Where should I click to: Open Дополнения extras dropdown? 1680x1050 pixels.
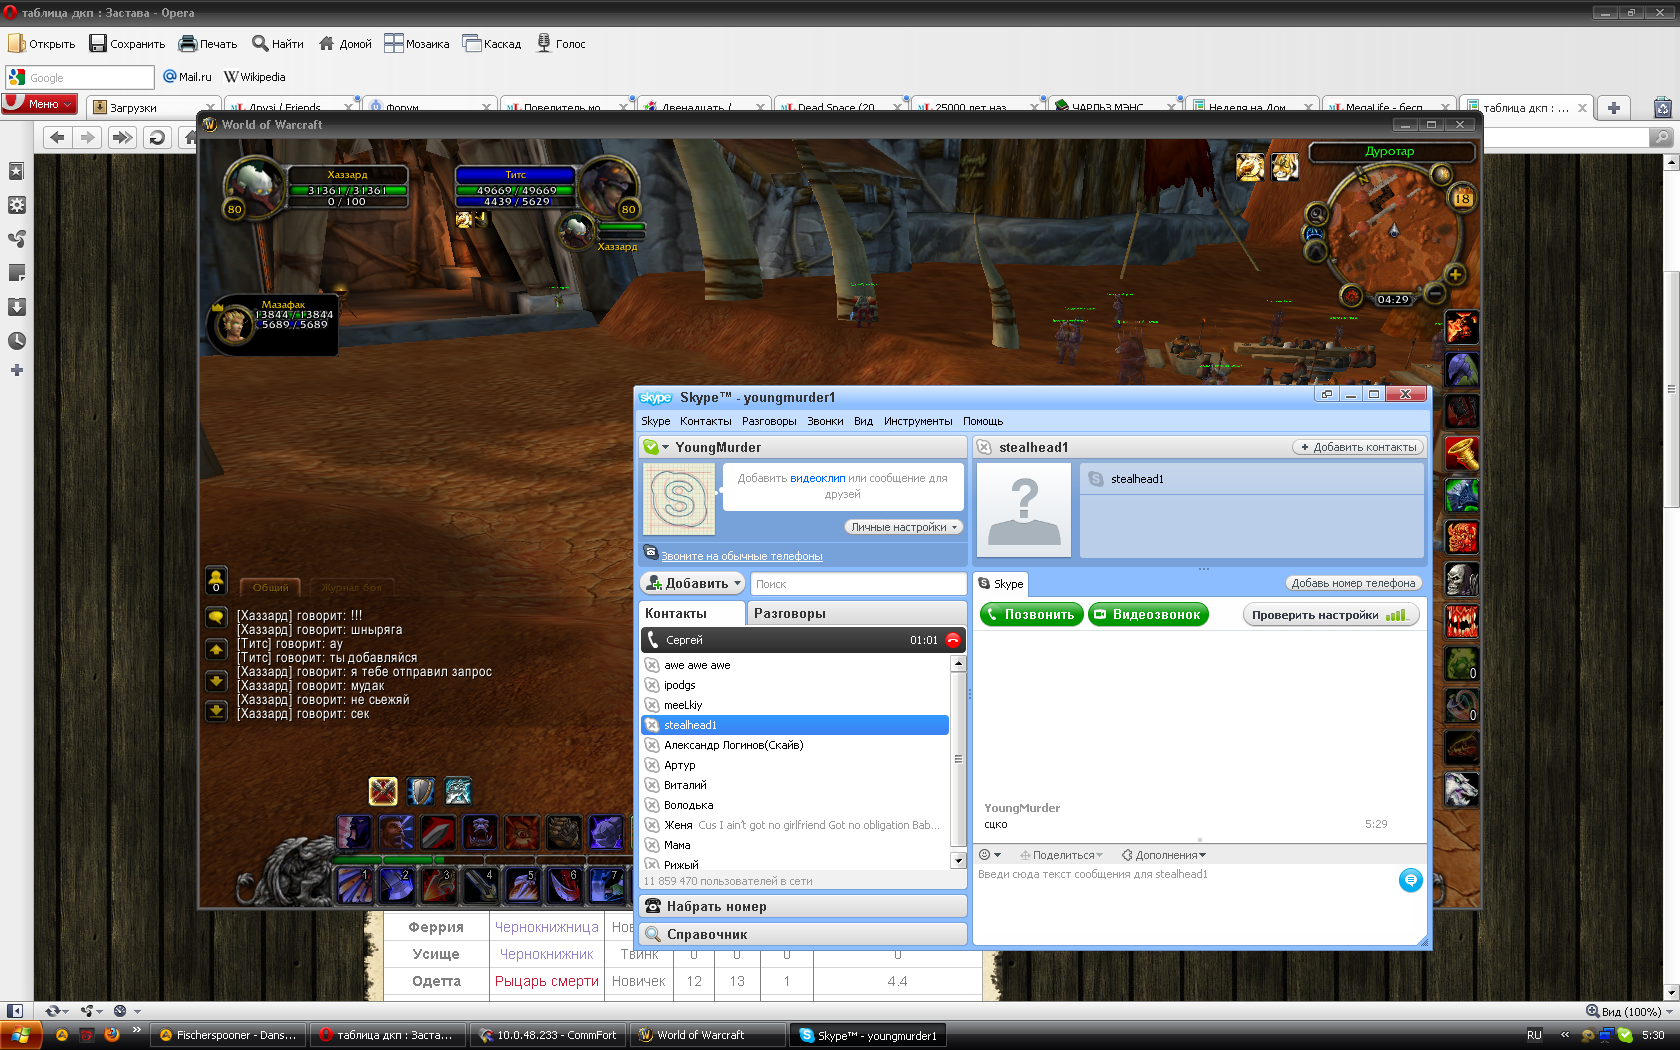coord(1164,855)
